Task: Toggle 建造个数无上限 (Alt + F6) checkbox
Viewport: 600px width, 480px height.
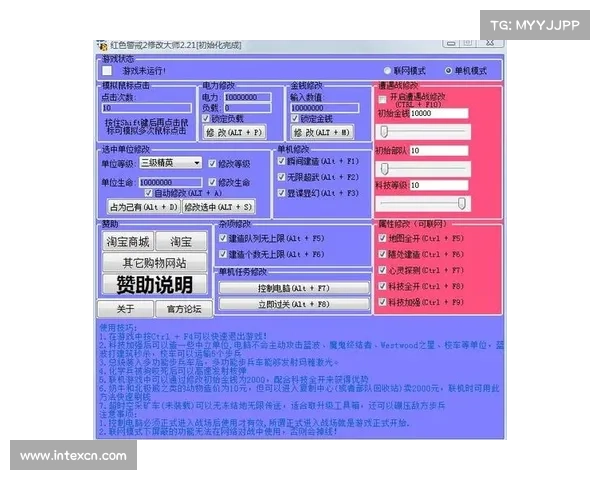Action: pos(223,254)
